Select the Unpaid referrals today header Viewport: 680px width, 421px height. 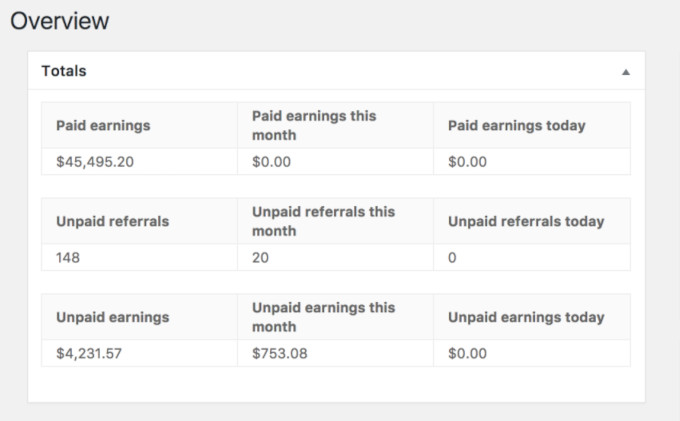click(x=525, y=222)
